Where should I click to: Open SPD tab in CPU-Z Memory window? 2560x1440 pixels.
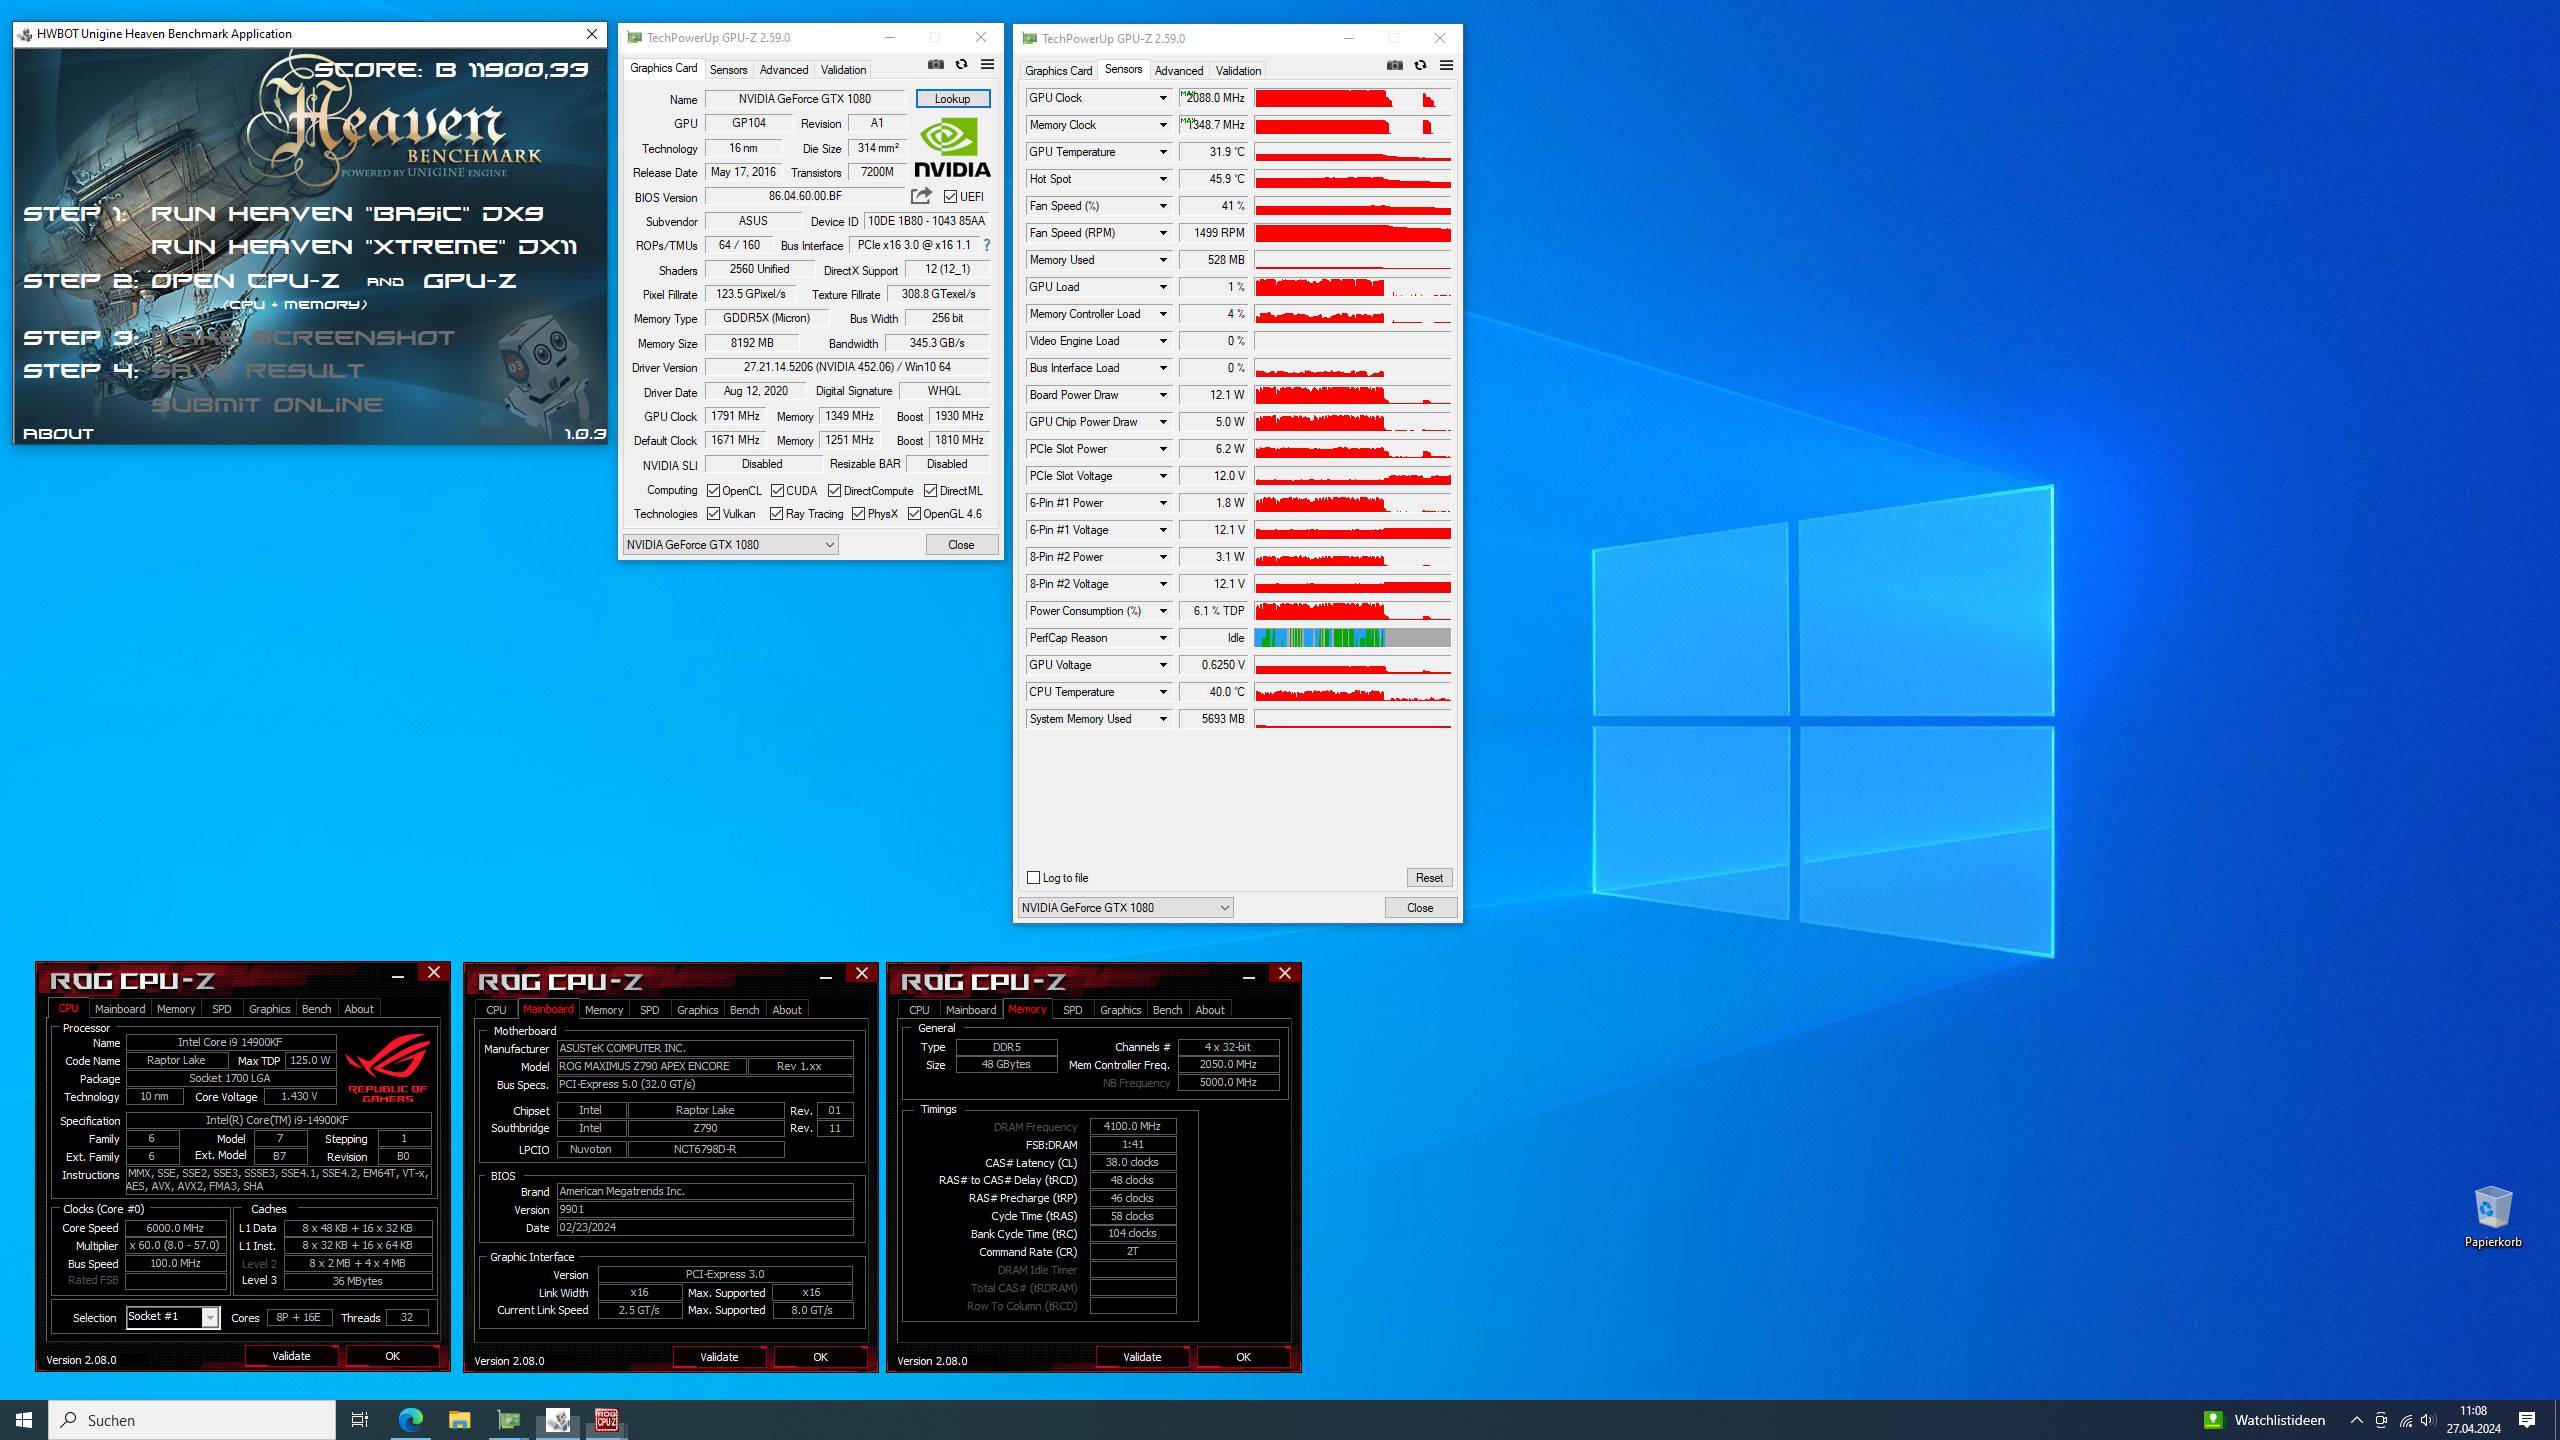[1072, 1010]
